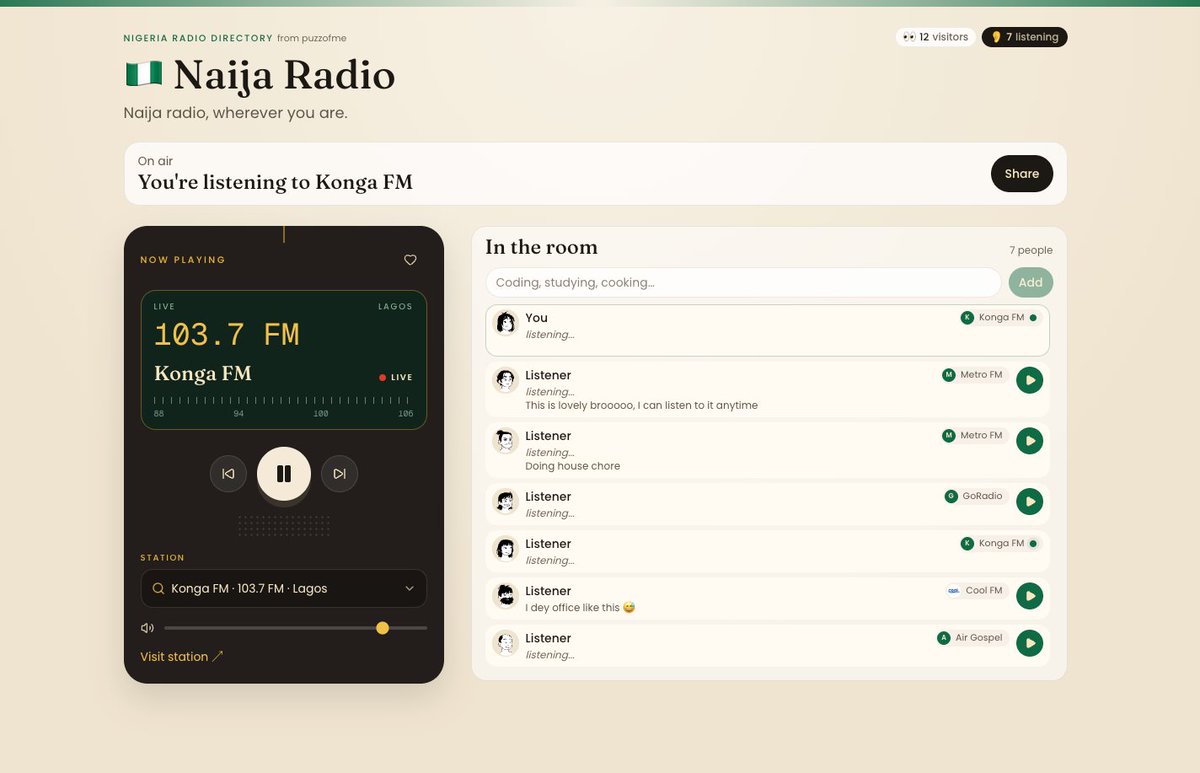Click "This is lovely brooooo" message
This screenshot has width=1200, height=773.
tap(641, 406)
